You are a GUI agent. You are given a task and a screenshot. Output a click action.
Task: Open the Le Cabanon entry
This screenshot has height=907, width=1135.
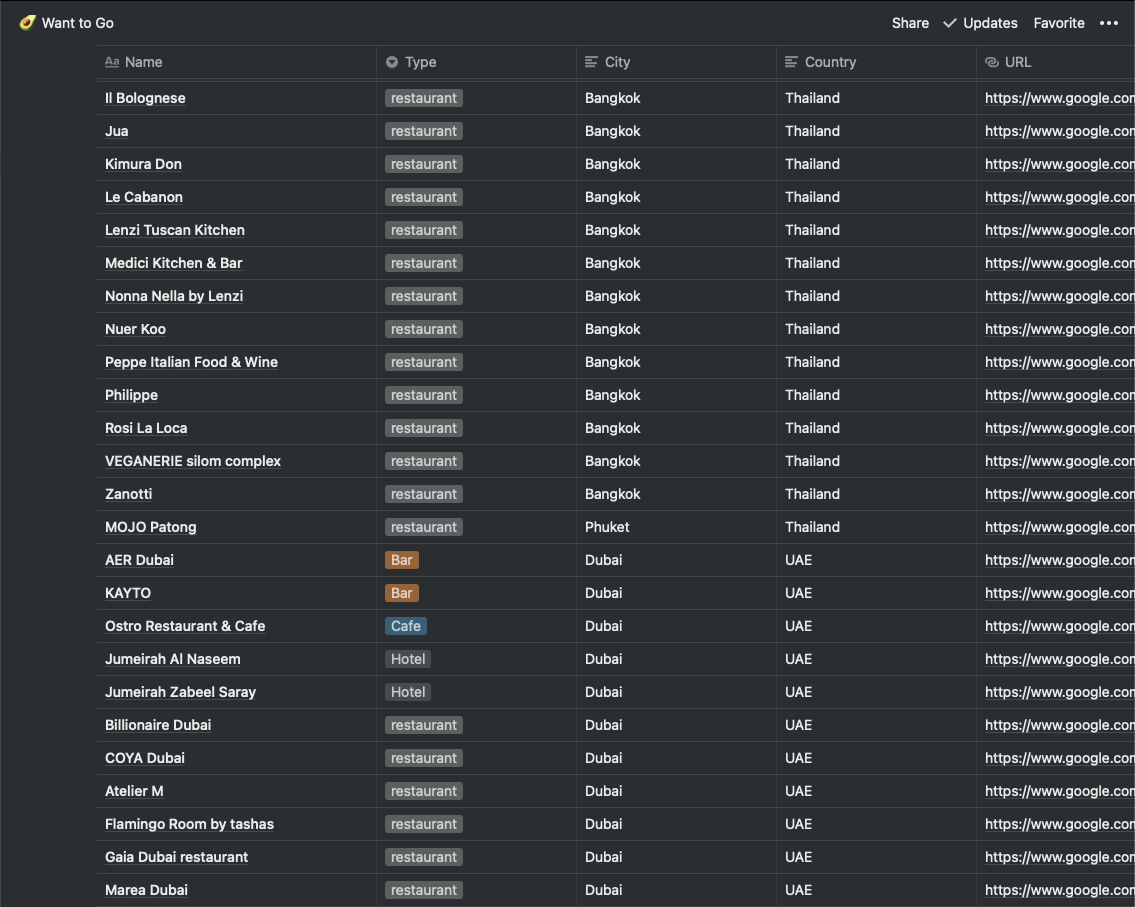144,197
